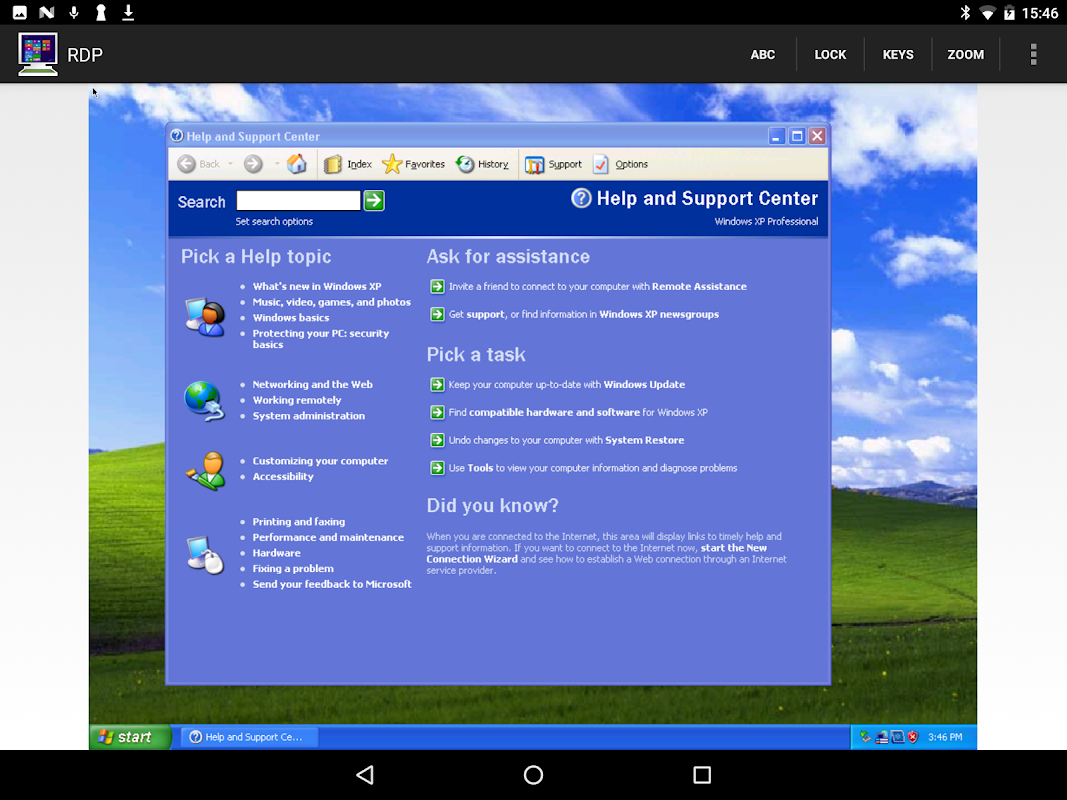Open Working remotely topic

click(297, 400)
